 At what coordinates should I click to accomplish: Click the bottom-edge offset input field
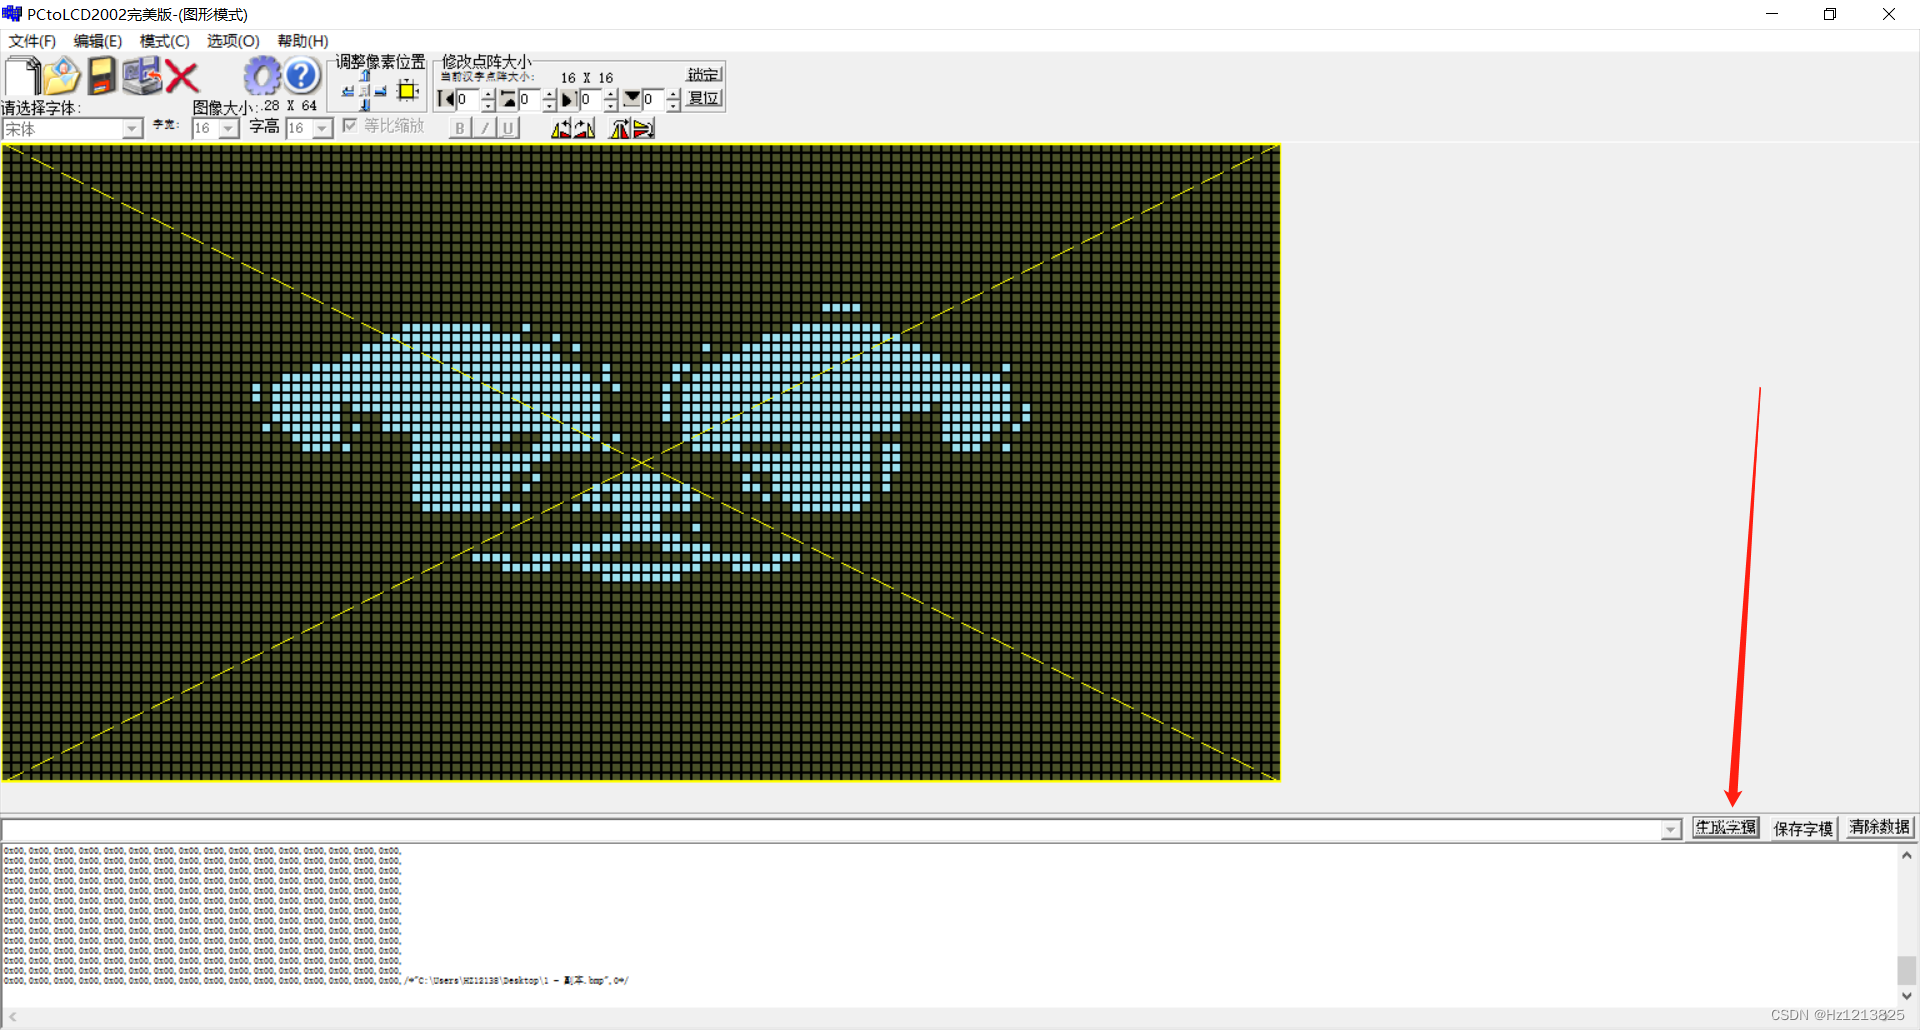point(654,99)
